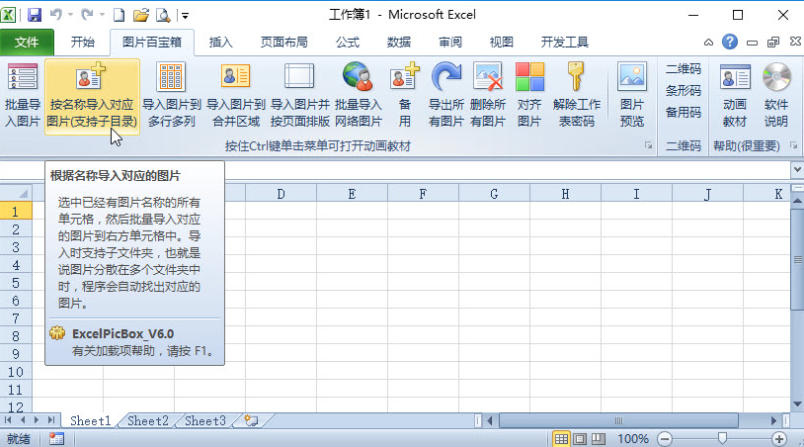Enable Page Break Preview view button

coord(596,439)
